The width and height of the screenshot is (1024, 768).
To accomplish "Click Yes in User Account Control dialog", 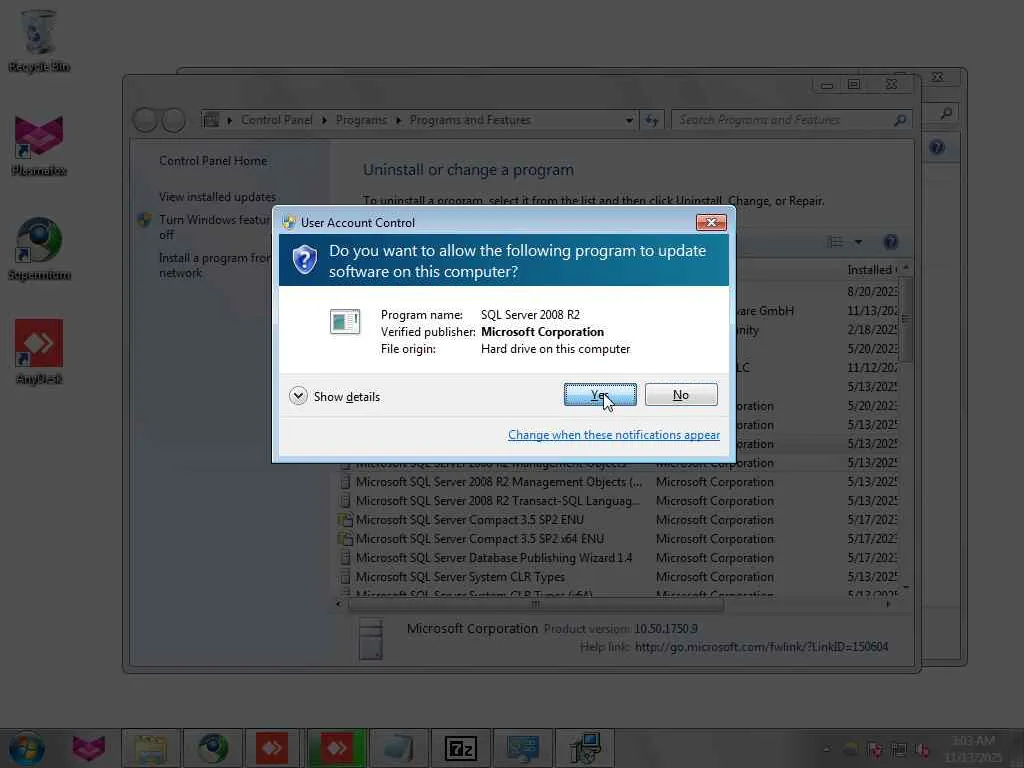I will 600,394.
